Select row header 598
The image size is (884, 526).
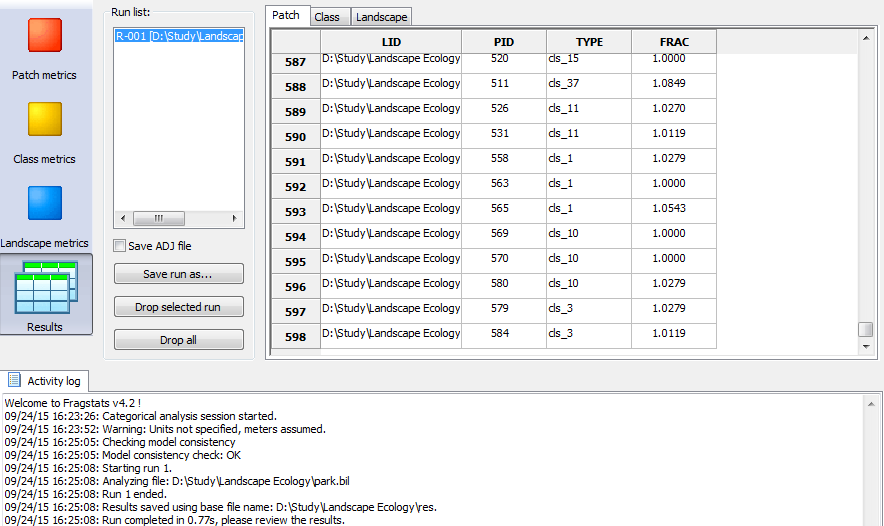(x=295, y=337)
